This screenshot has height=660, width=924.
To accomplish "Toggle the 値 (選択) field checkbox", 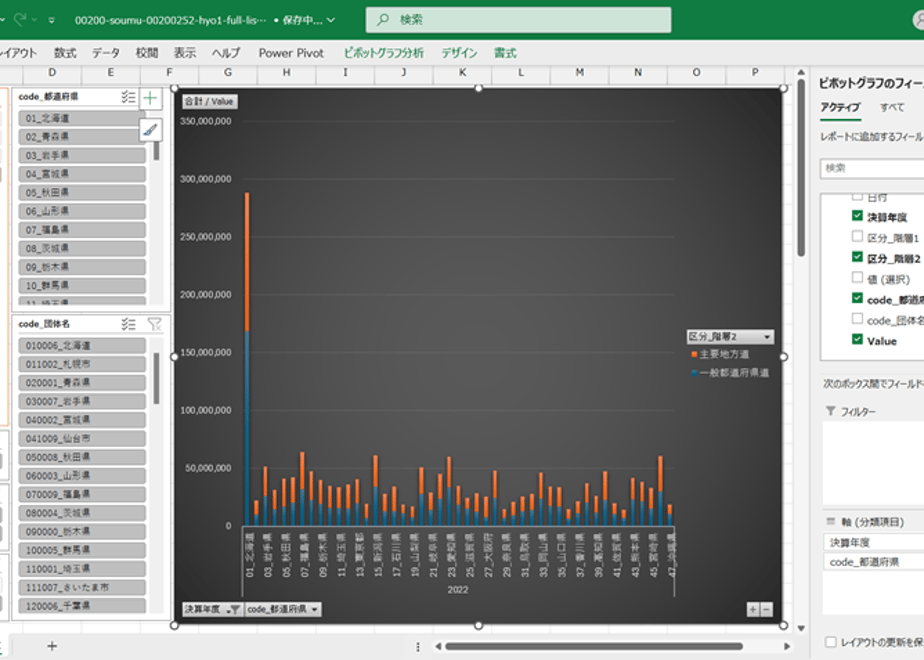I will click(x=857, y=278).
